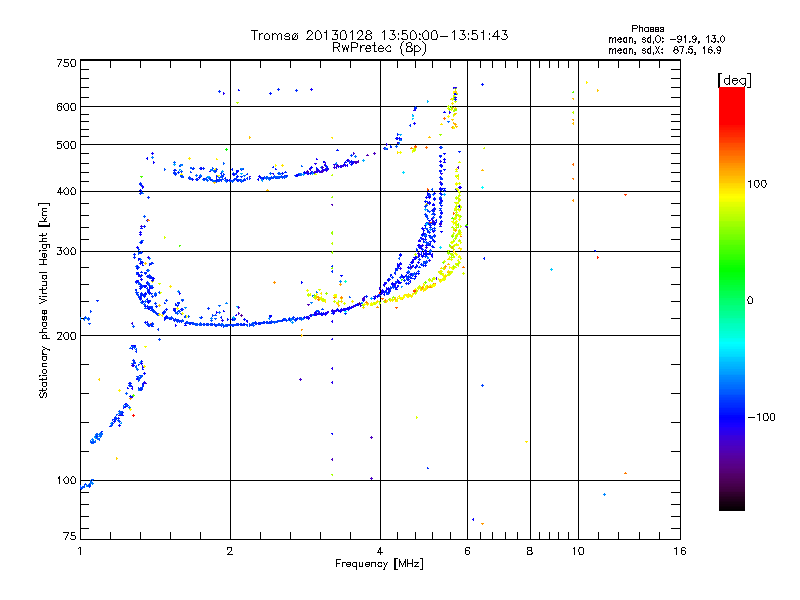This screenshot has width=800, height=600.
Task: Pick the black bottom of the phase colorbar
Action: 732,503
